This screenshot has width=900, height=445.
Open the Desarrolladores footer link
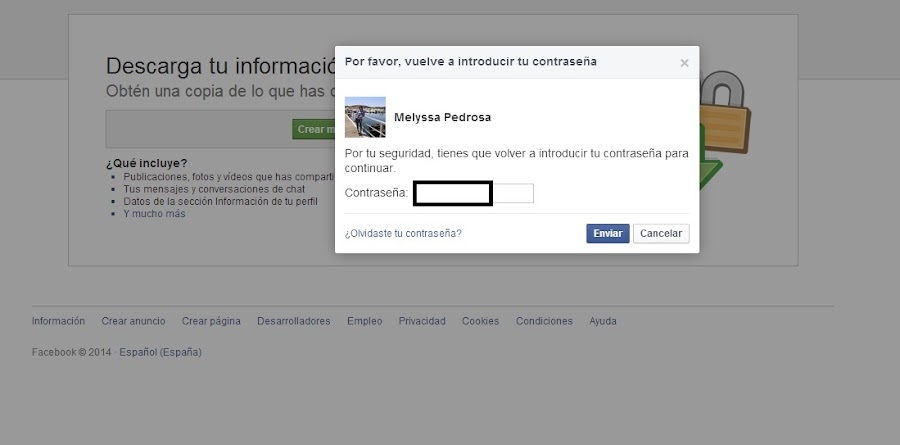click(x=294, y=321)
